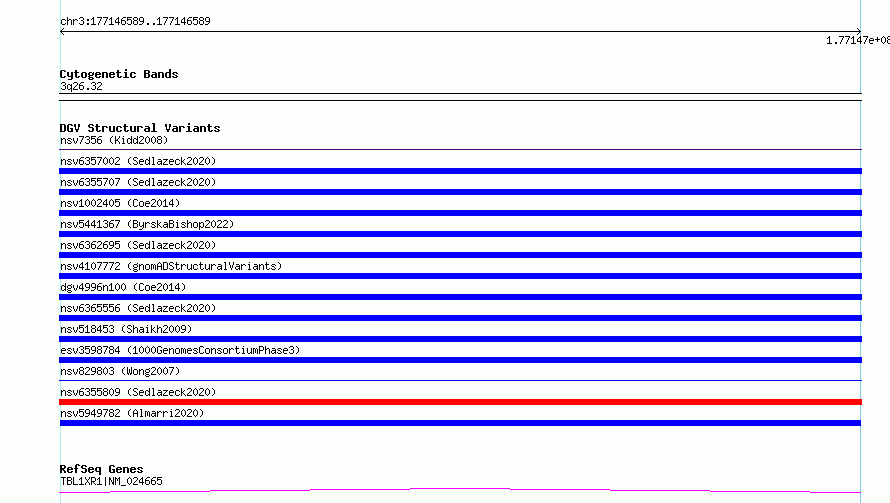
Task: Click the 1.77147e+08 scale value
Action: 858,40
